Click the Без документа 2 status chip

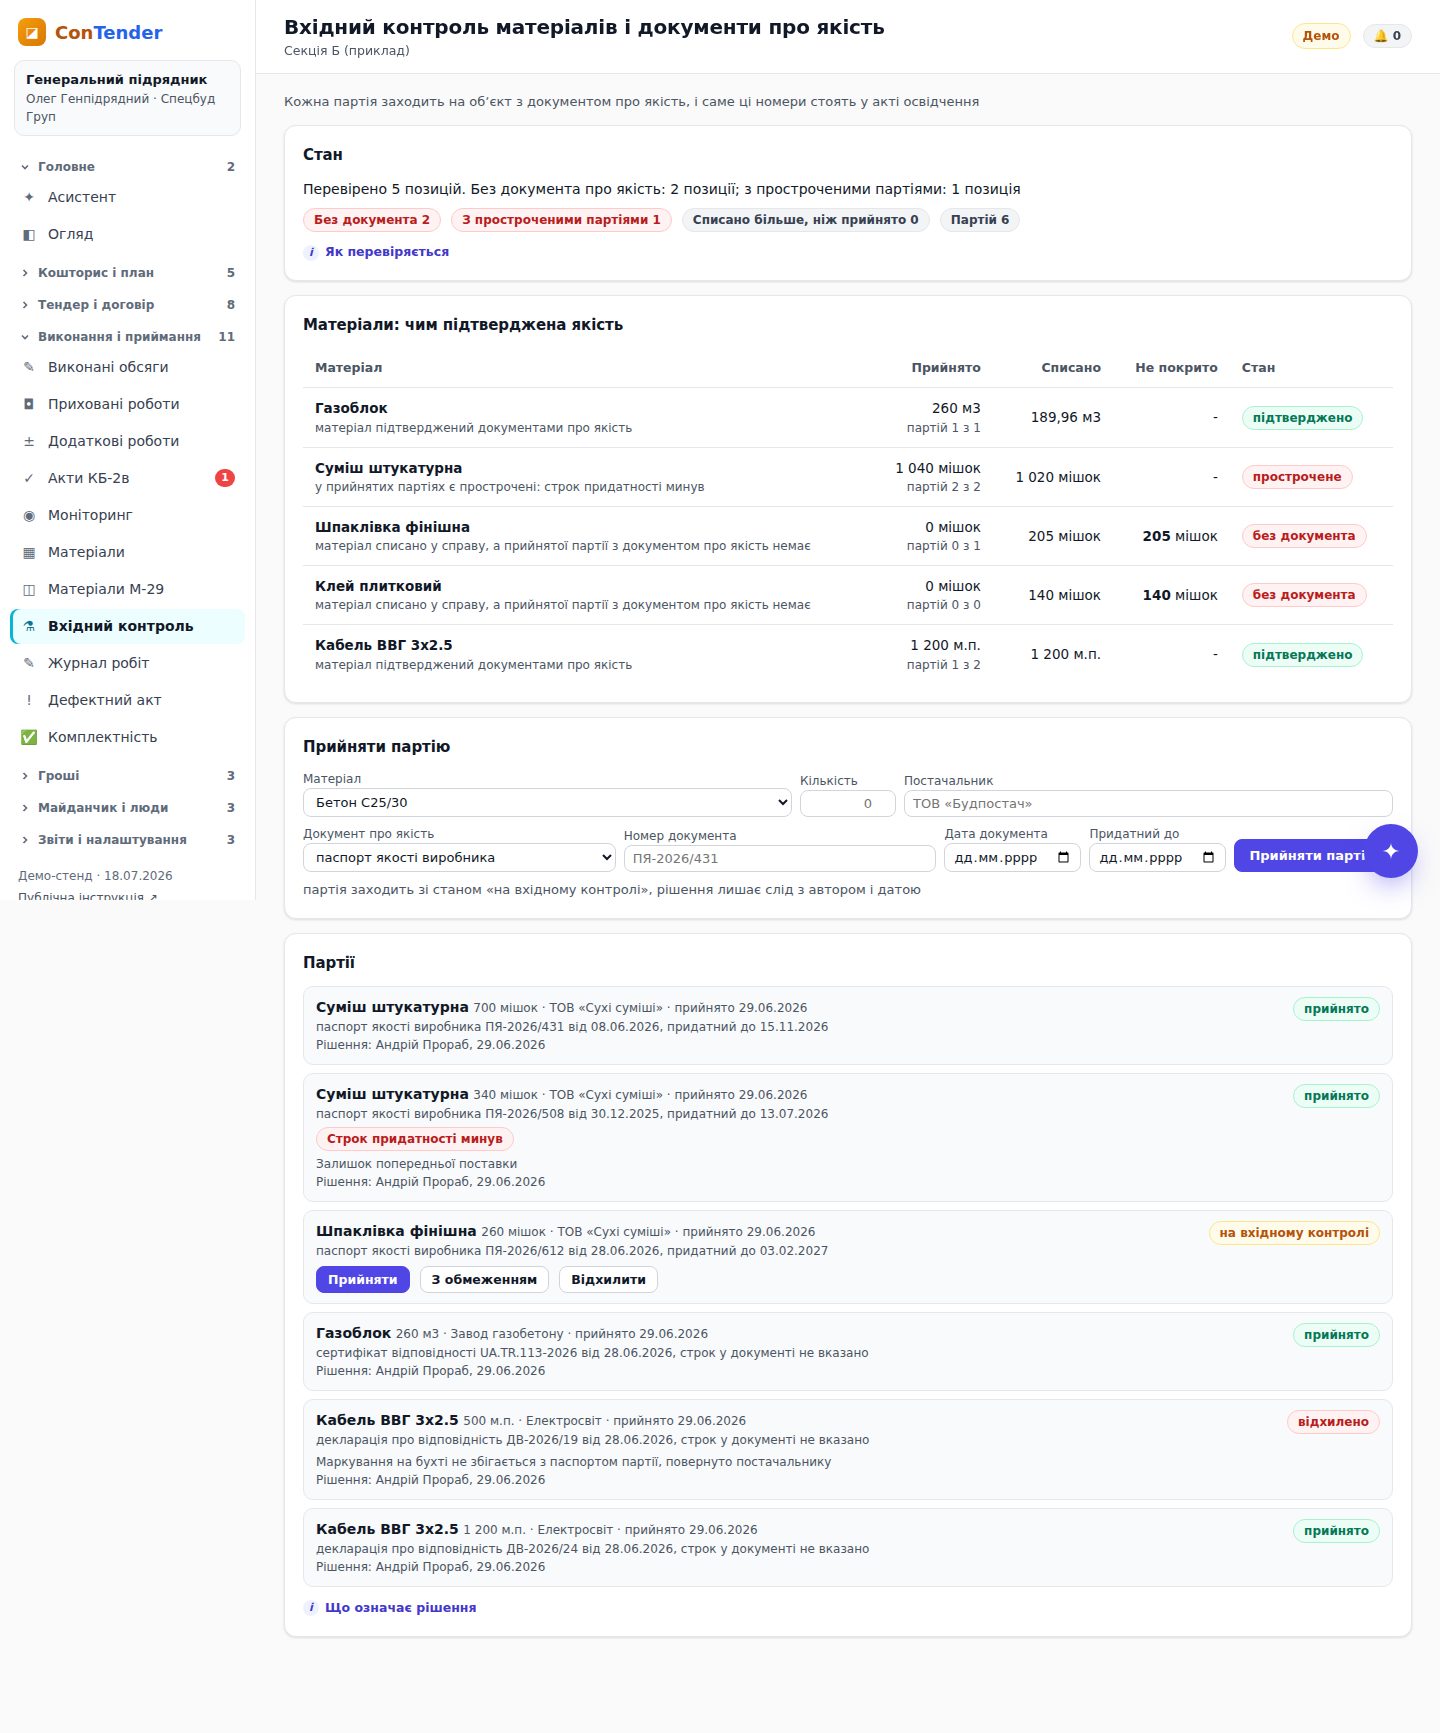click(372, 220)
